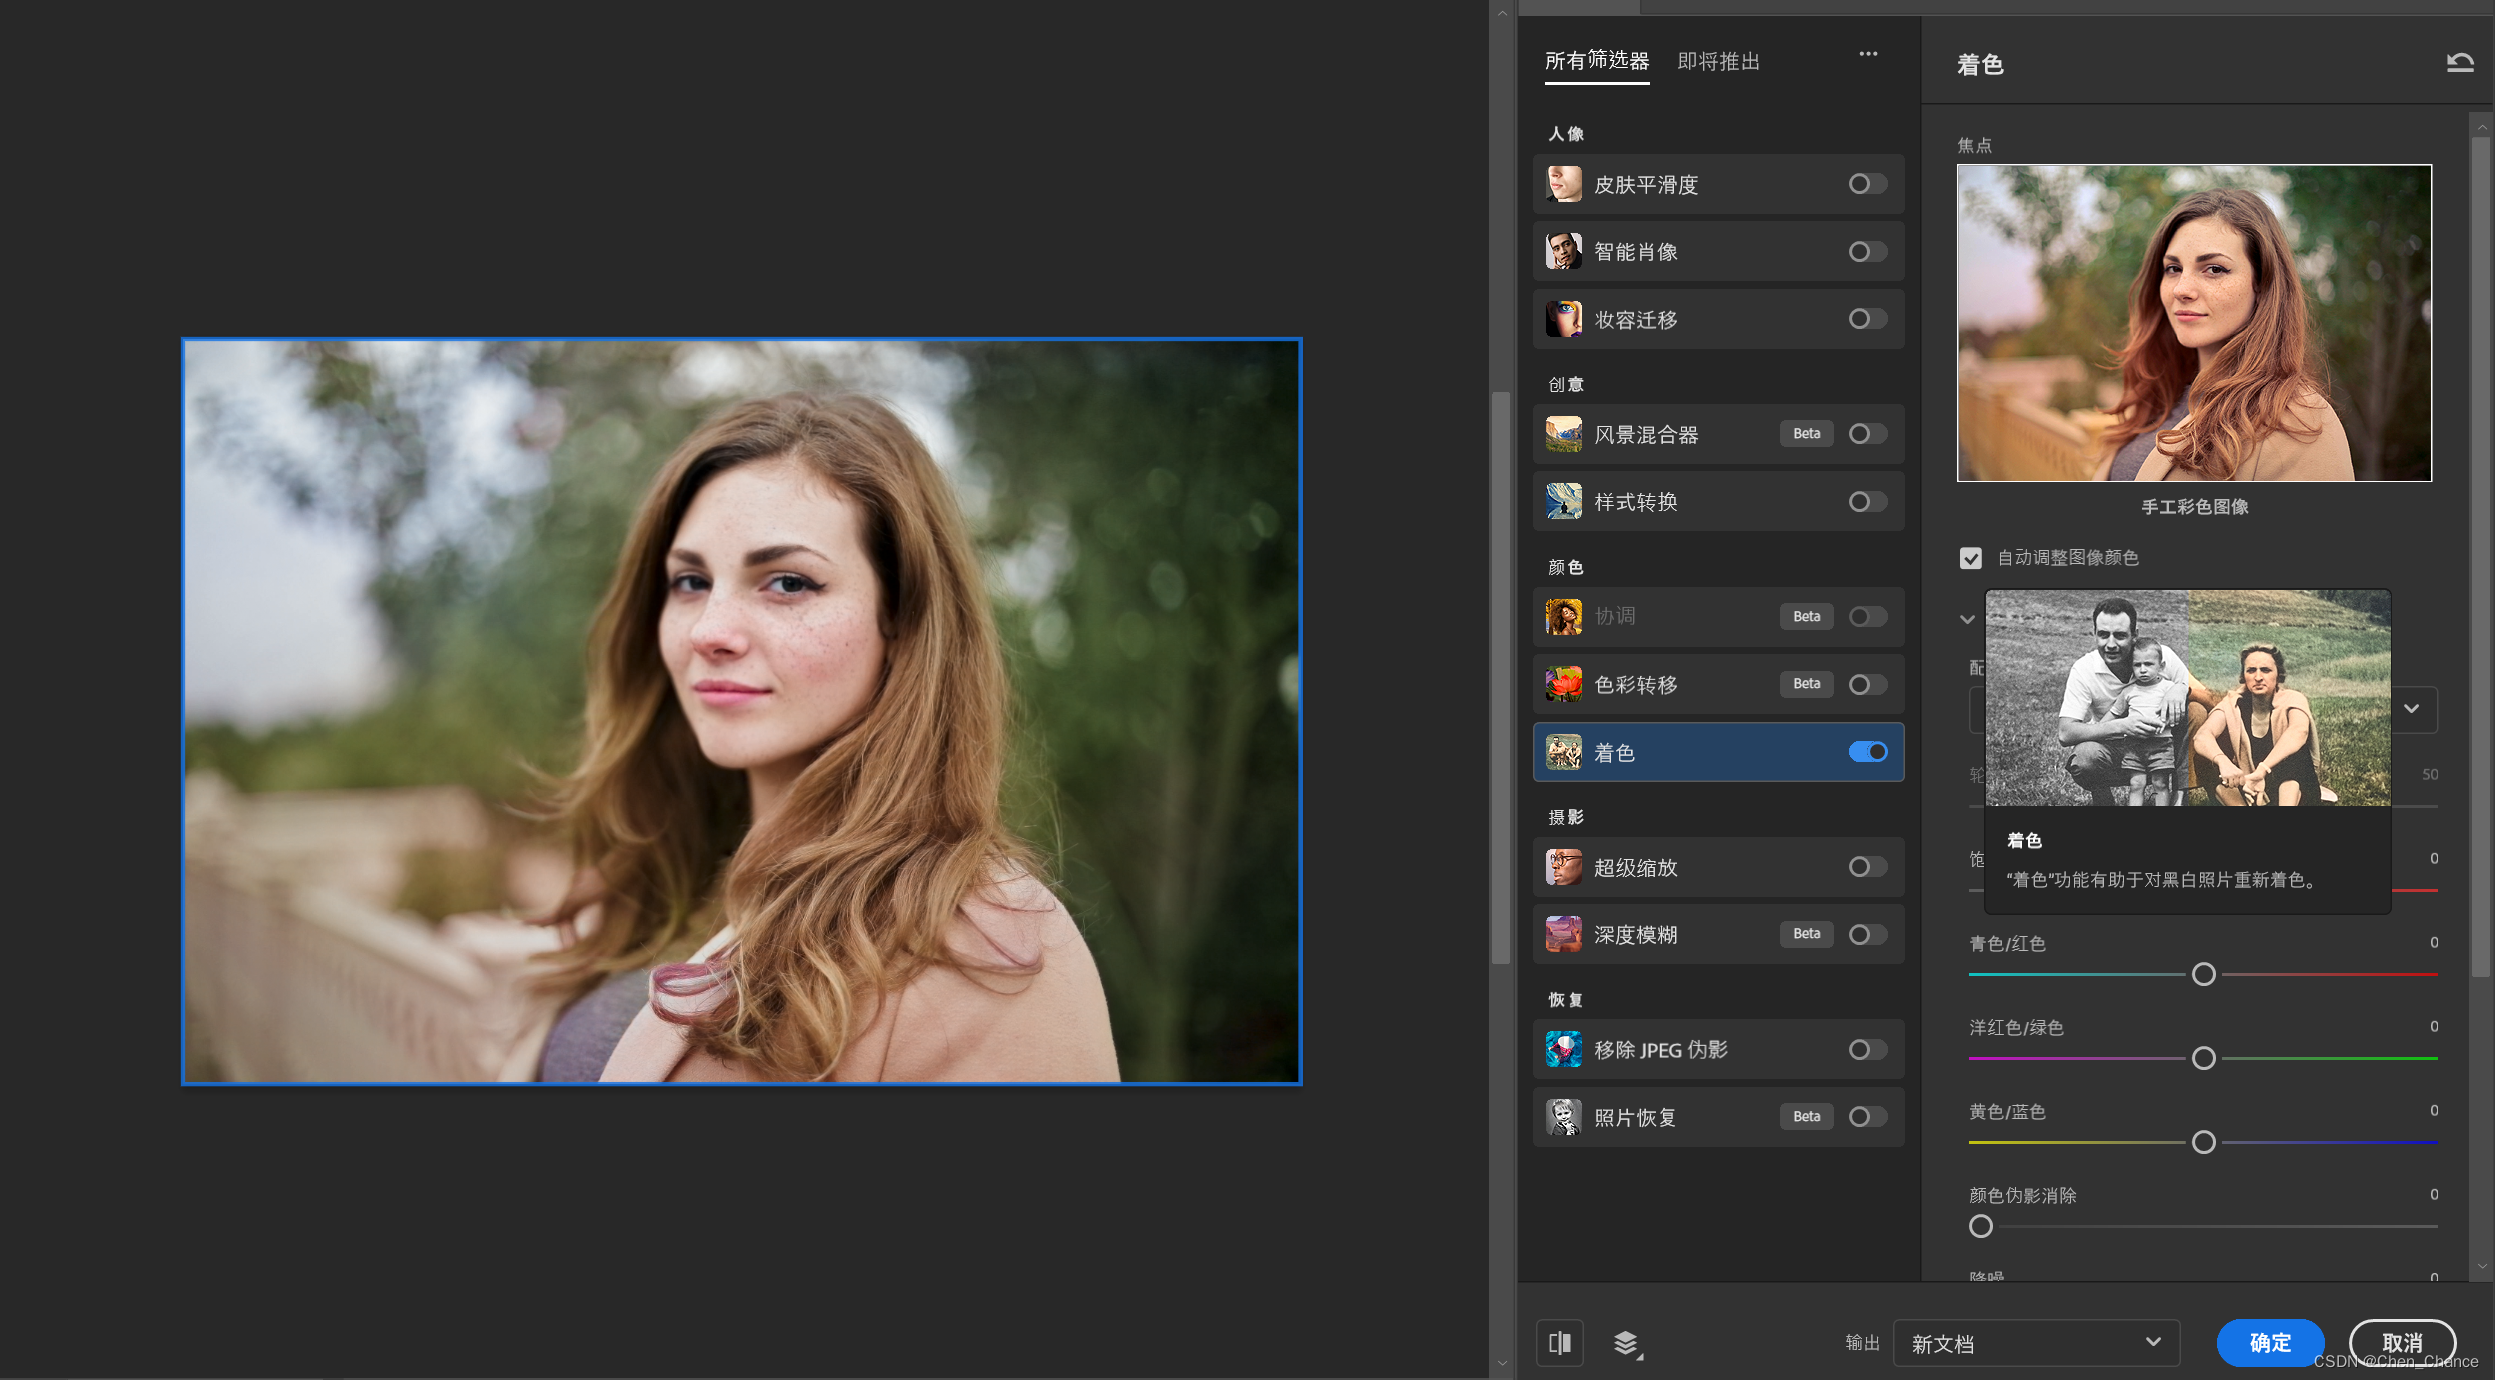This screenshot has height=1380, width=2495.
Task: Disable the 着色 filter toggle
Action: point(1867,752)
